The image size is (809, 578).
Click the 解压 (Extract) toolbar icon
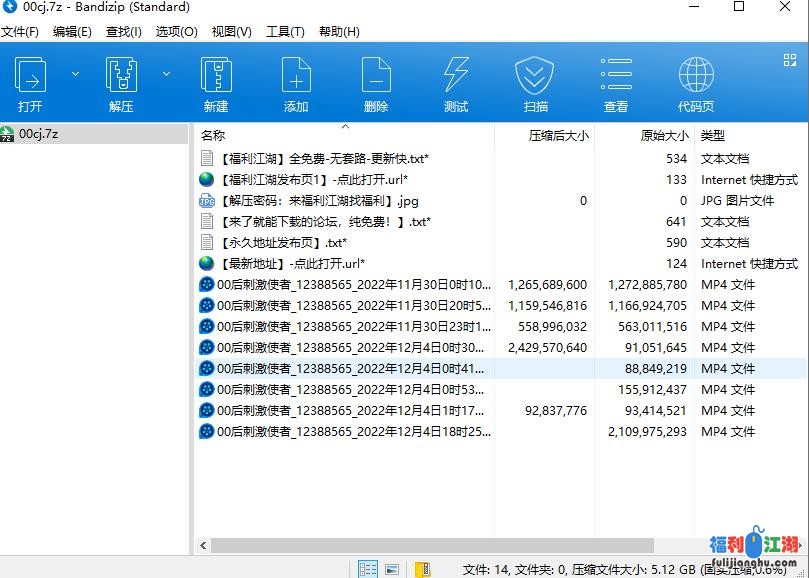[121, 77]
